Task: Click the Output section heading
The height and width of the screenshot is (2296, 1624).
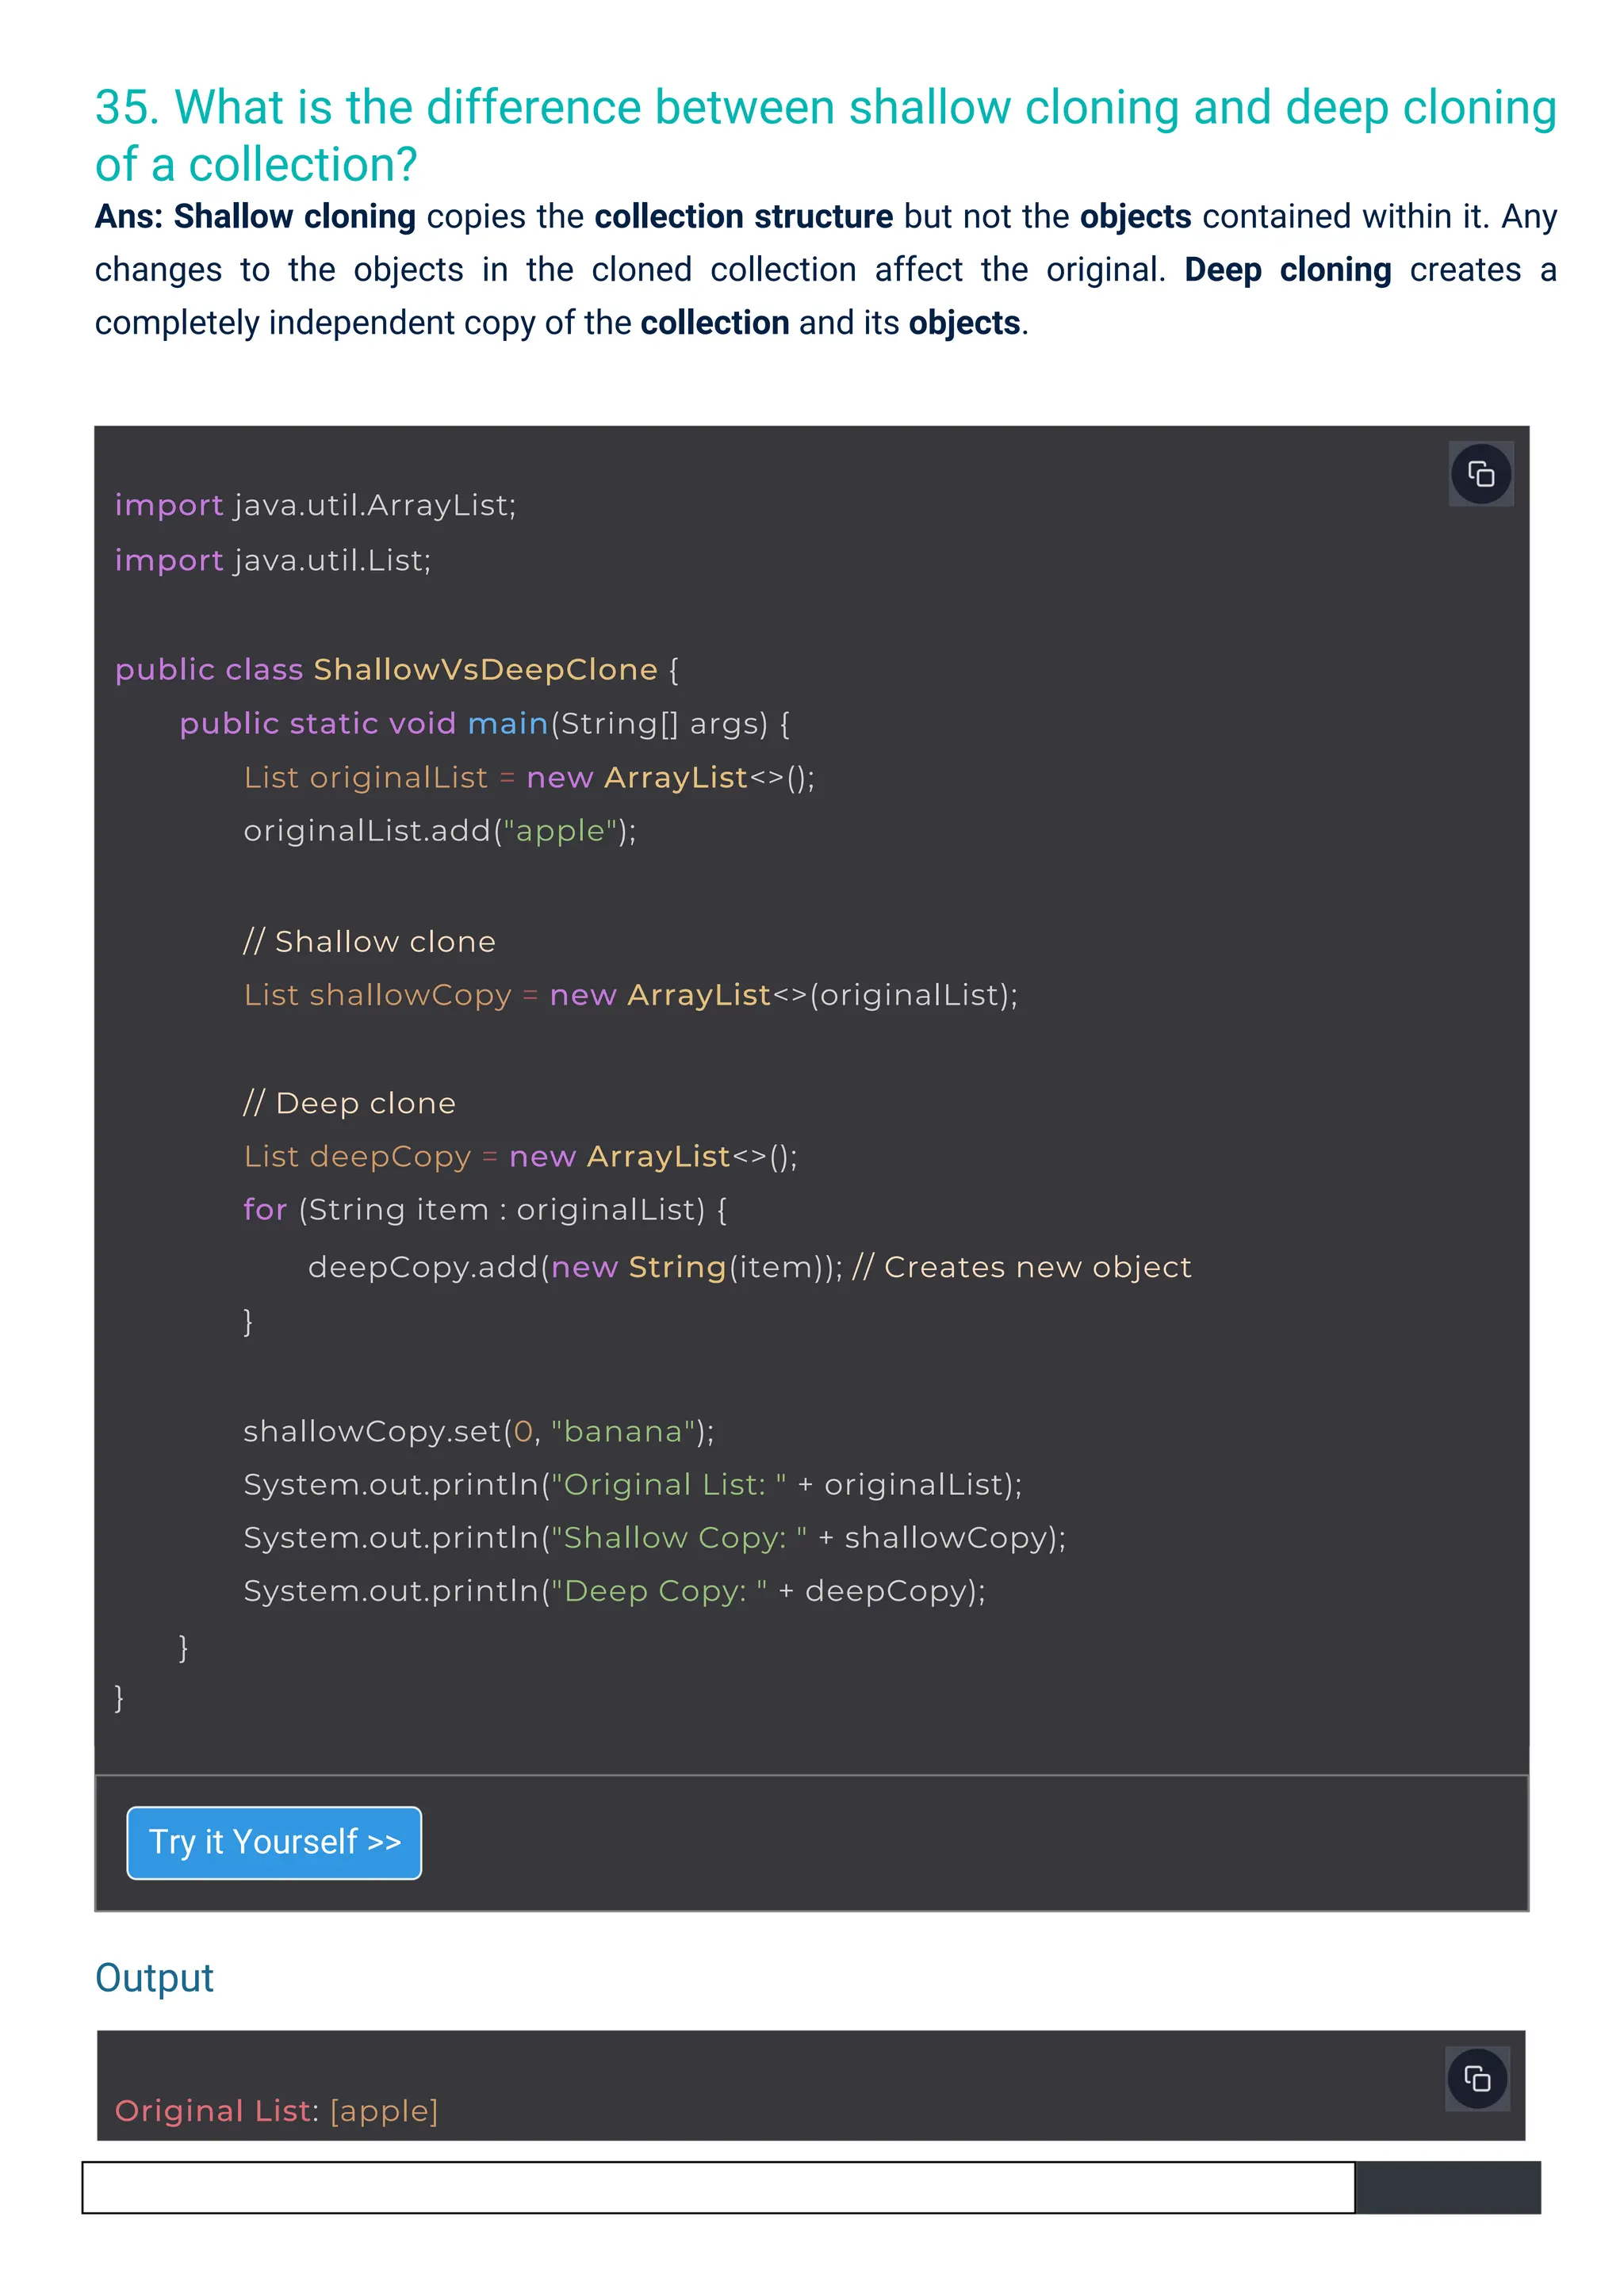Action: pos(154,1978)
